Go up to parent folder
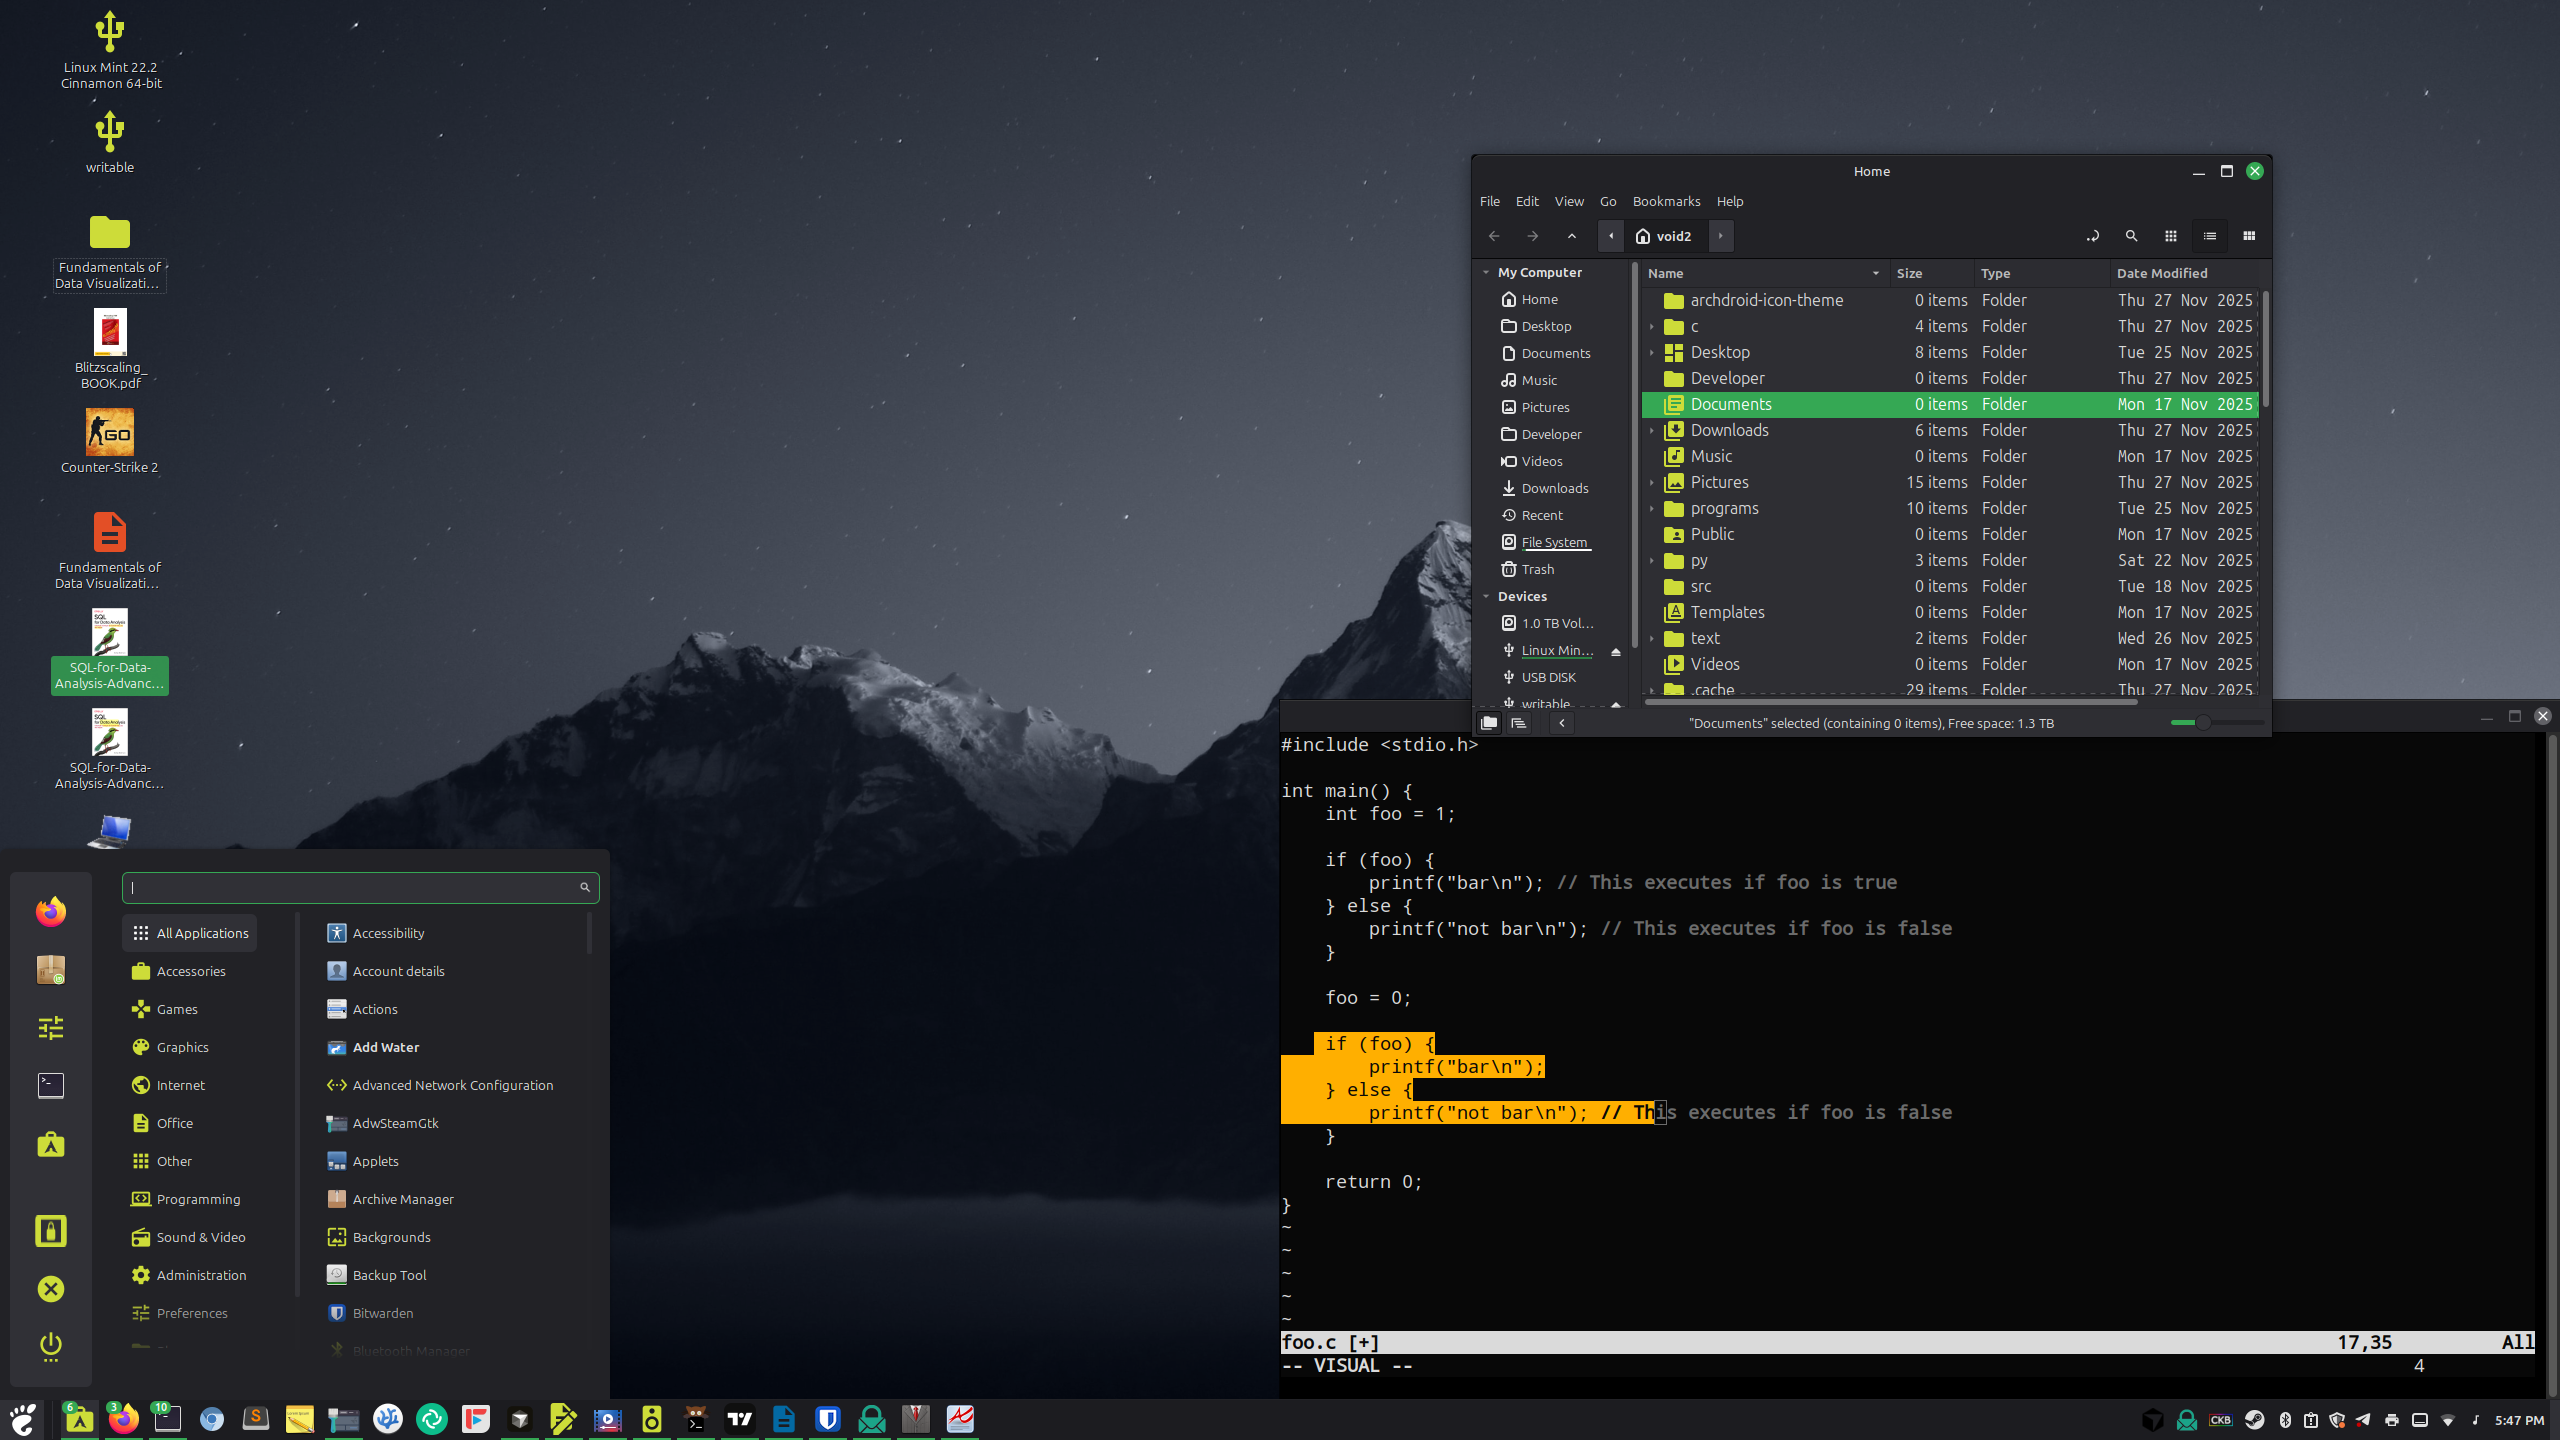 click(1572, 236)
